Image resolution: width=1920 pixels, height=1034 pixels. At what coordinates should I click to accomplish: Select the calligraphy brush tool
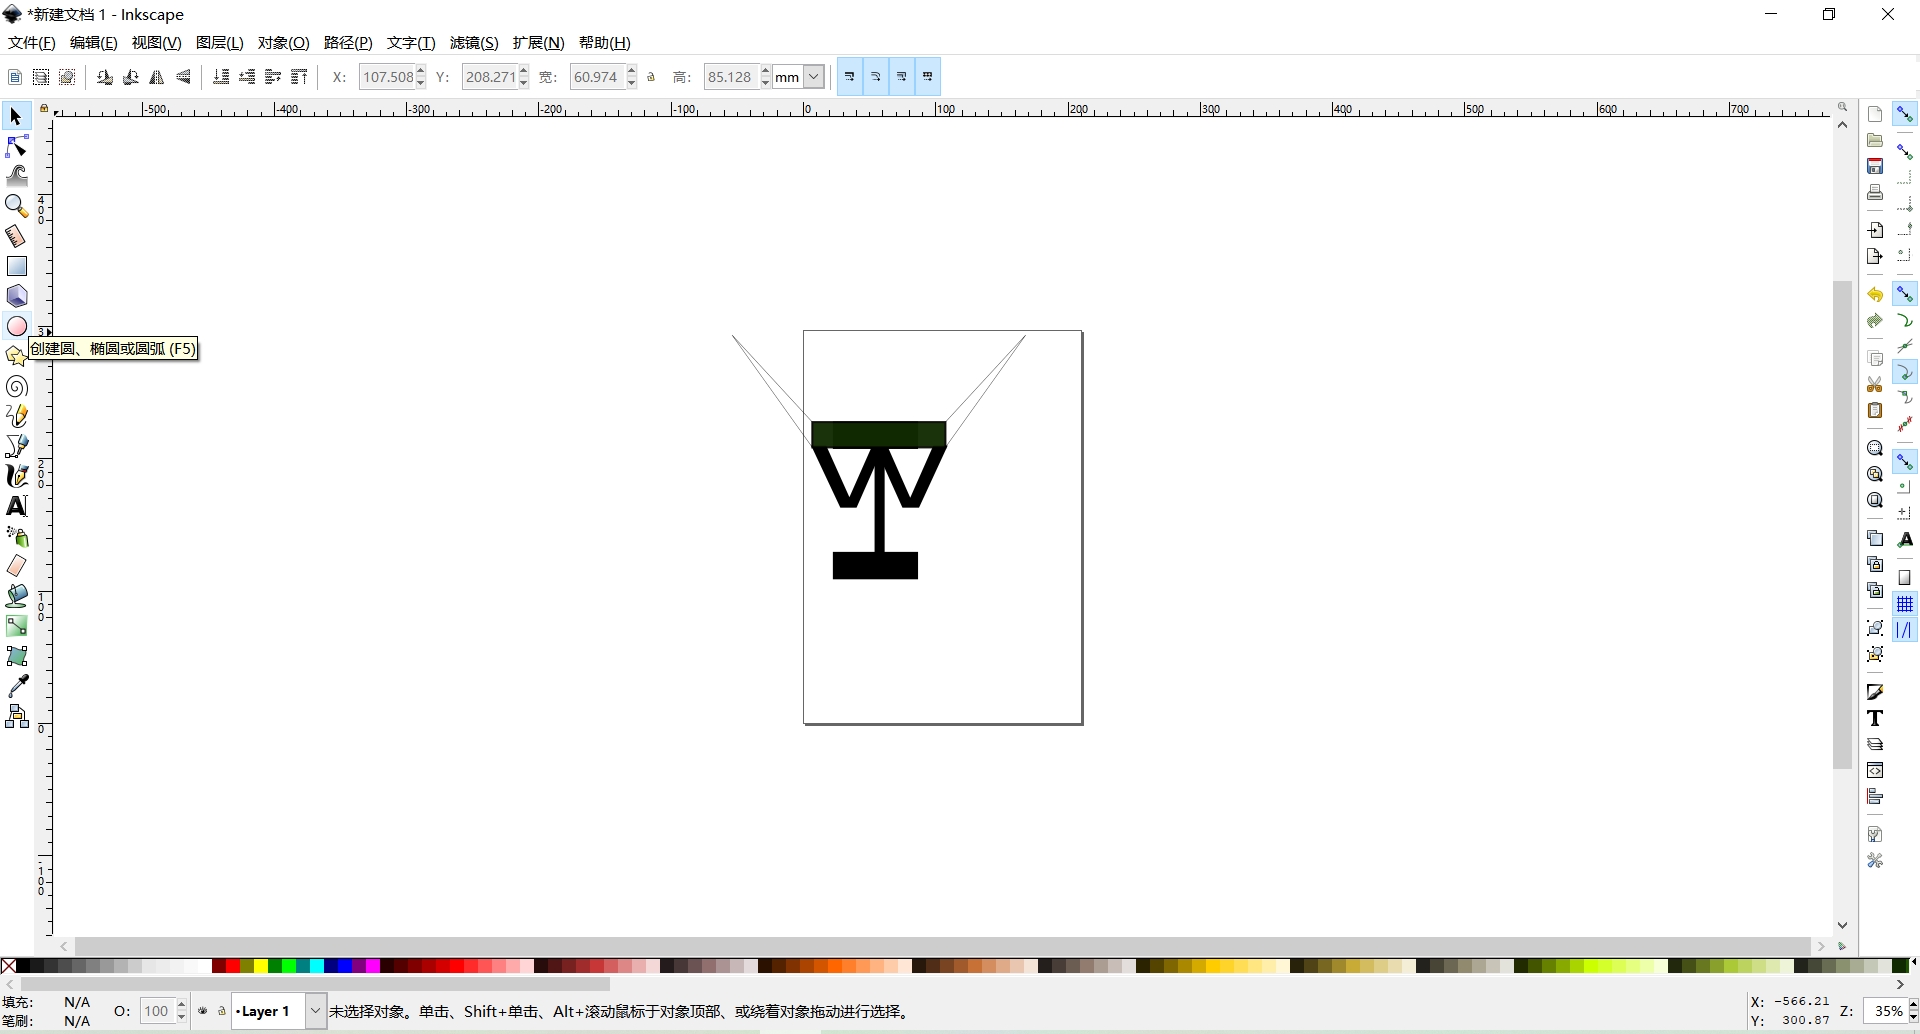(x=16, y=476)
